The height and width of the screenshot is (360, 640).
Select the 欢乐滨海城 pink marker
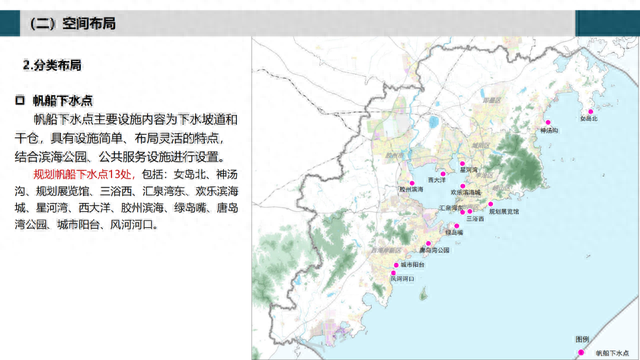click(x=463, y=186)
